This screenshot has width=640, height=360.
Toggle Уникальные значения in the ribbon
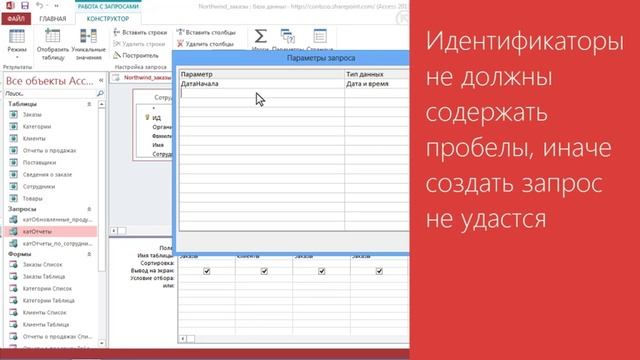point(88,44)
